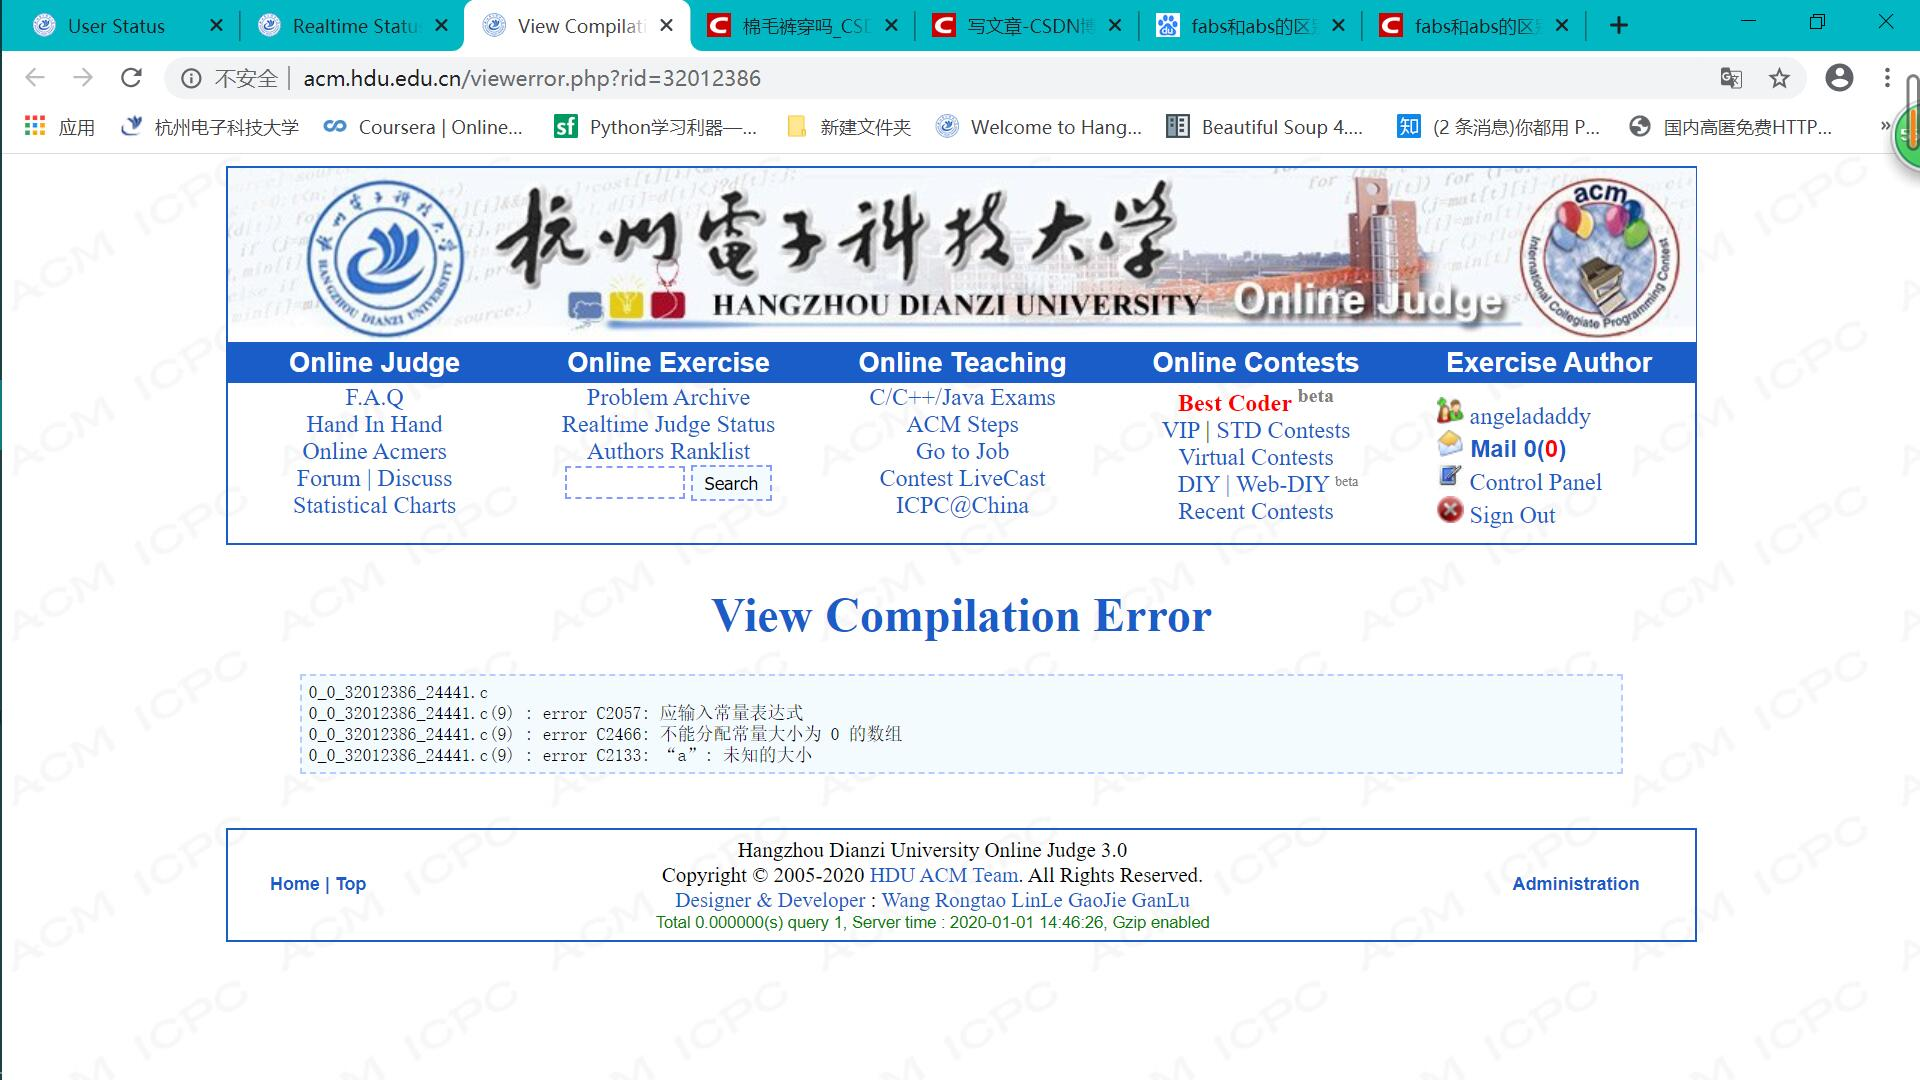
Task: Click the bookmark star icon
Action: point(1779,78)
